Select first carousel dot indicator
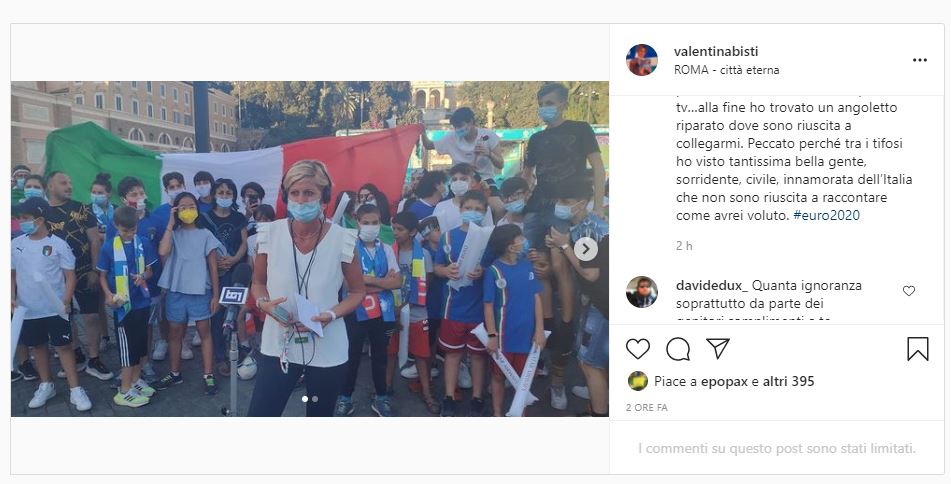 (x=304, y=399)
